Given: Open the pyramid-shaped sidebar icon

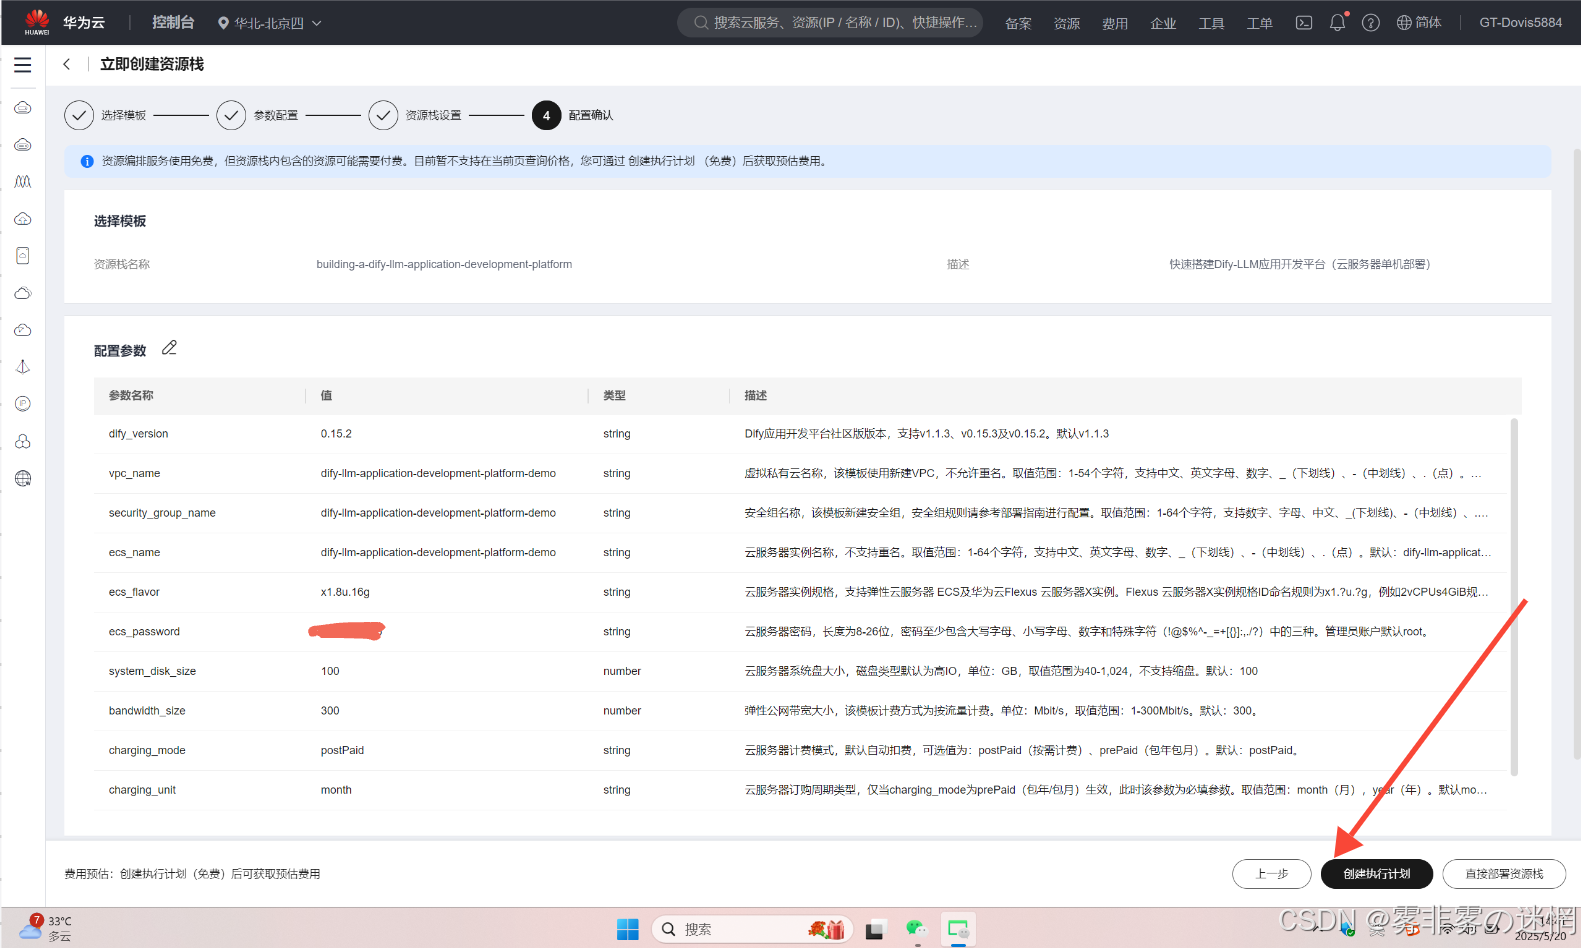Looking at the screenshot, I should [x=23, y=367].
